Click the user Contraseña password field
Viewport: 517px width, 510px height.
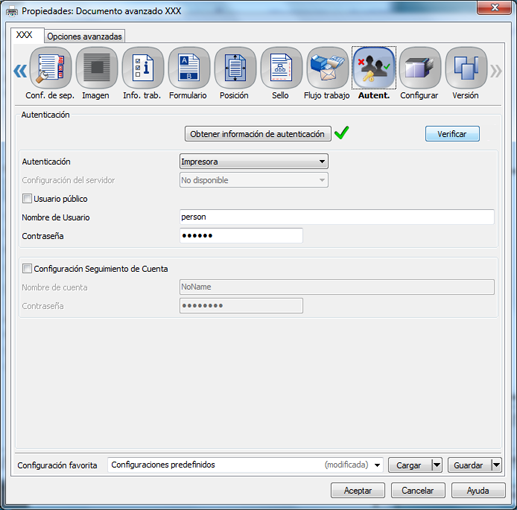tap(241, 236)
